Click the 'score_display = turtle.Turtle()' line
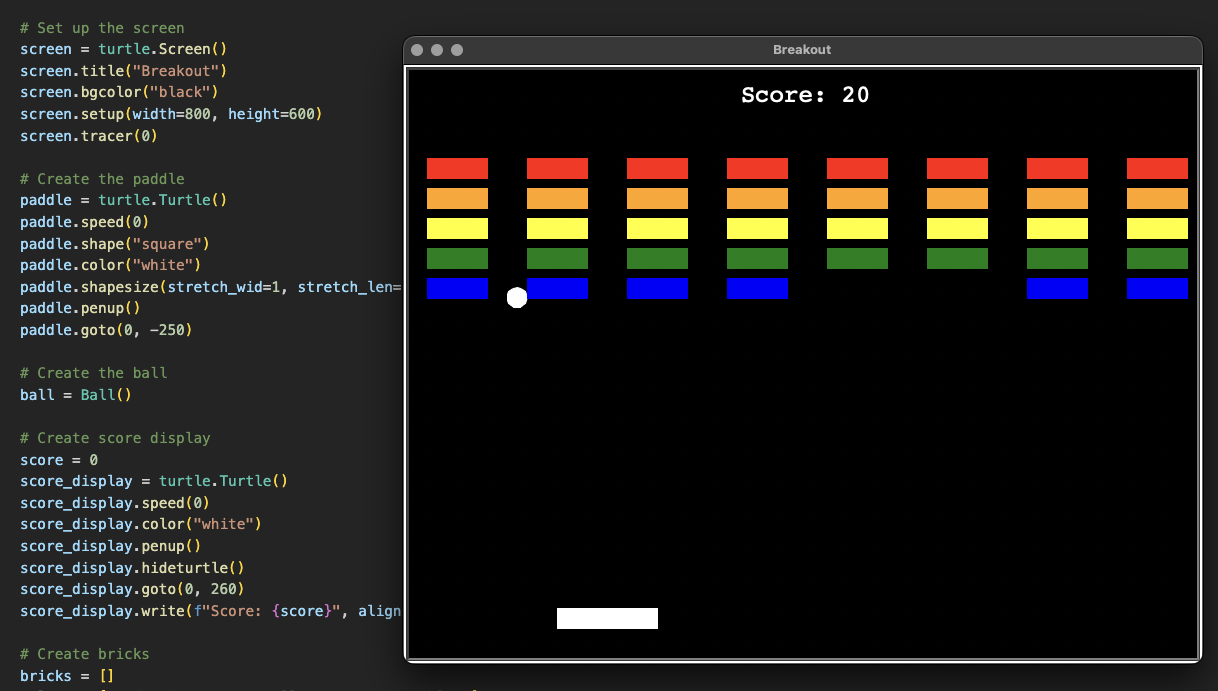 pos(154,481)
